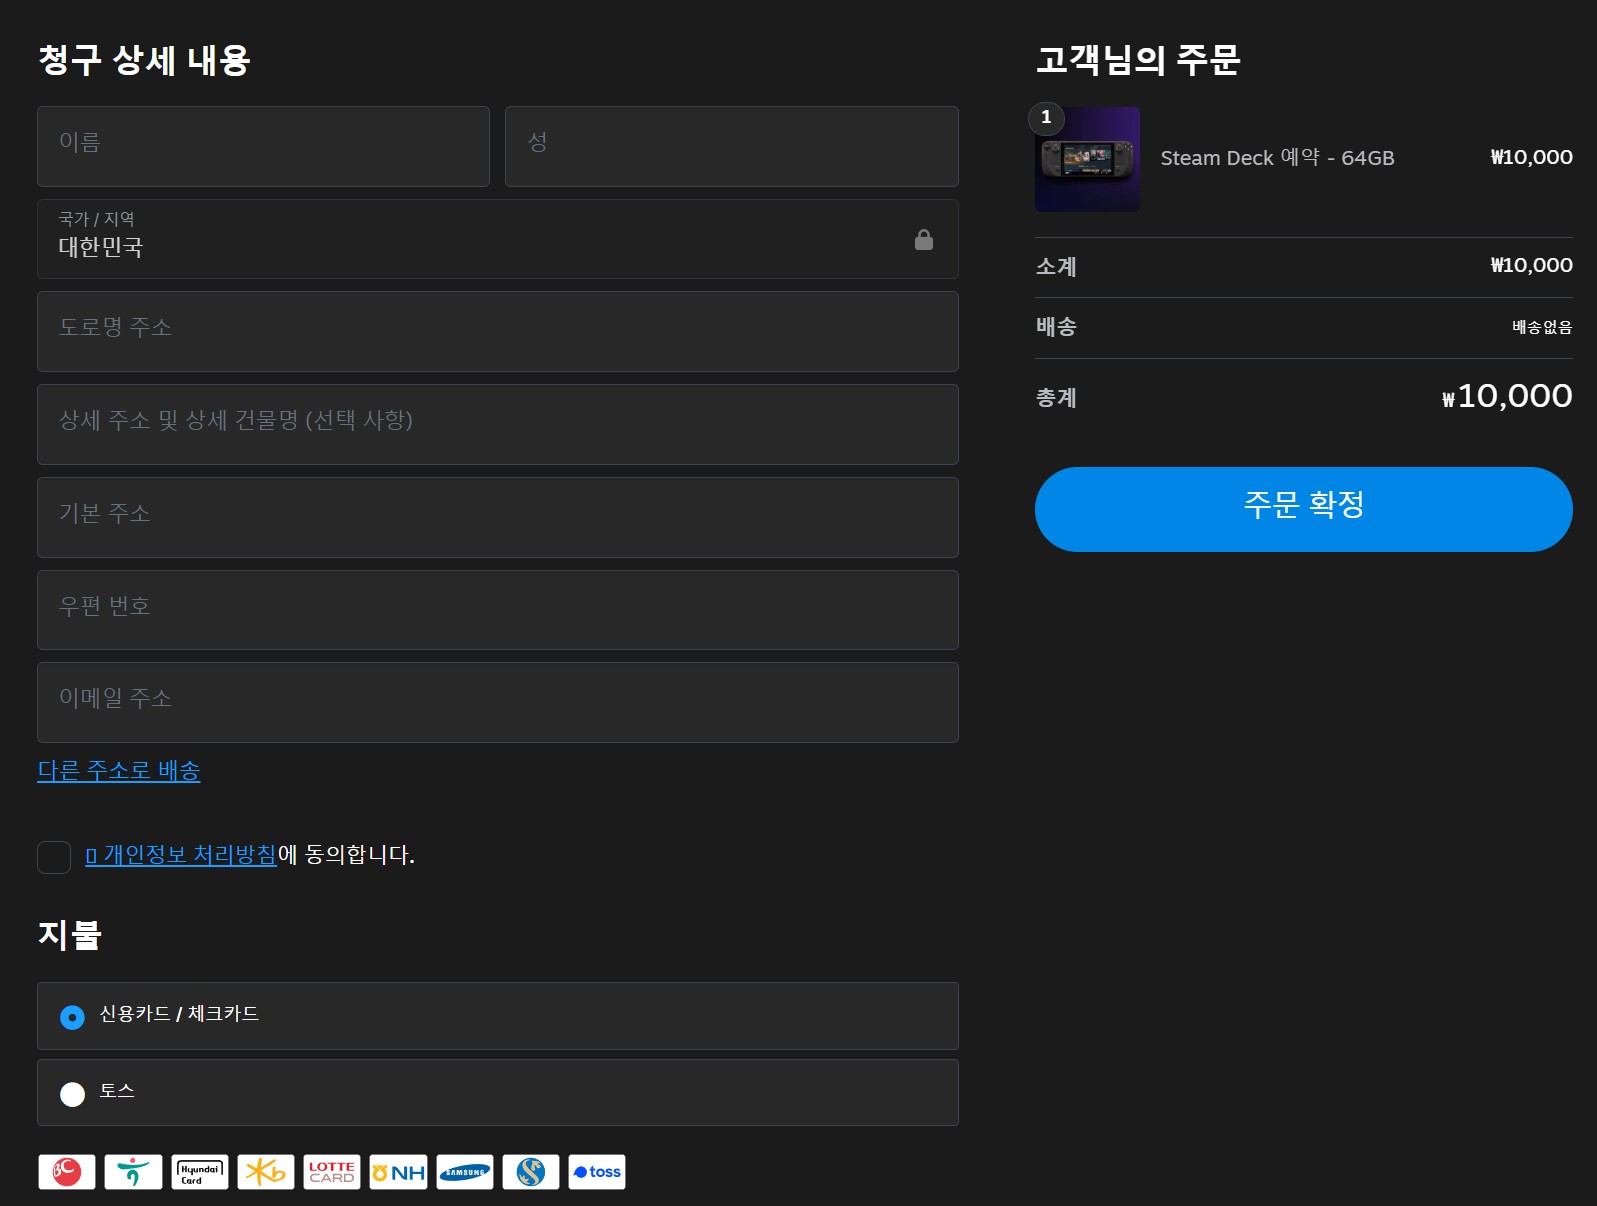Click the Shinhan blue circle logo
Image resolution: width=1597 pixels, height=1206 pixels.
[531, 1172]
